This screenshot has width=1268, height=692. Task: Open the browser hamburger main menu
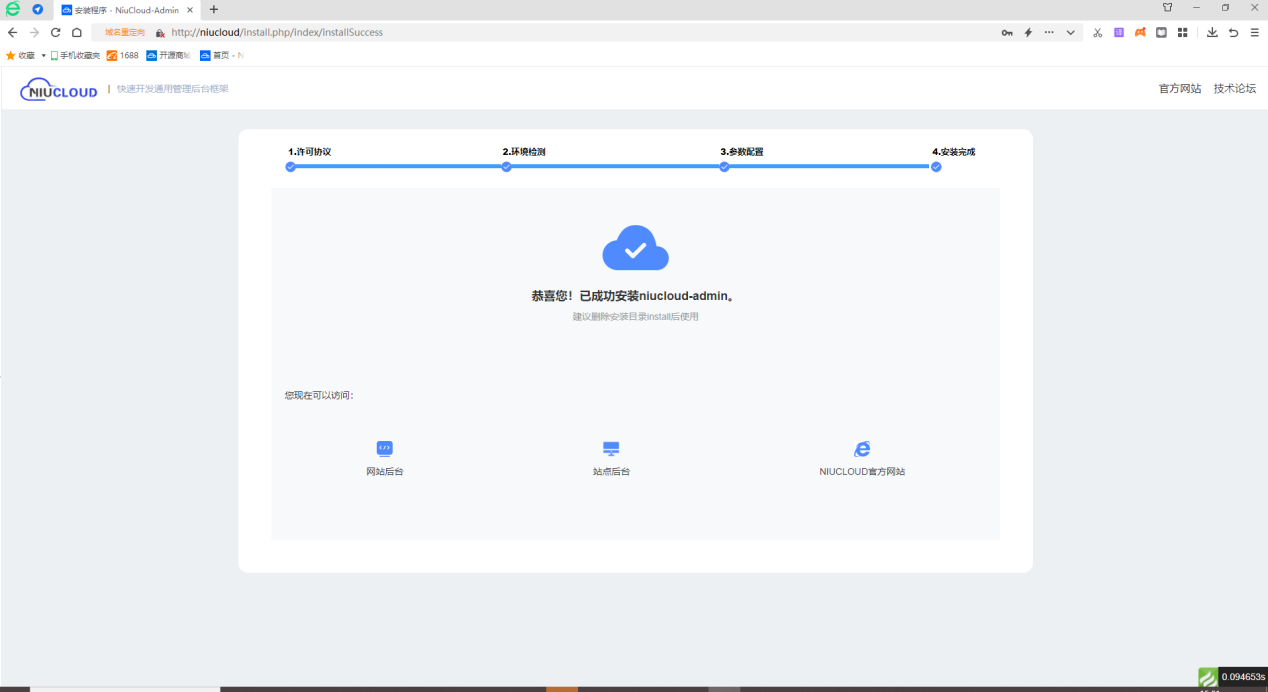point(1254,32)
